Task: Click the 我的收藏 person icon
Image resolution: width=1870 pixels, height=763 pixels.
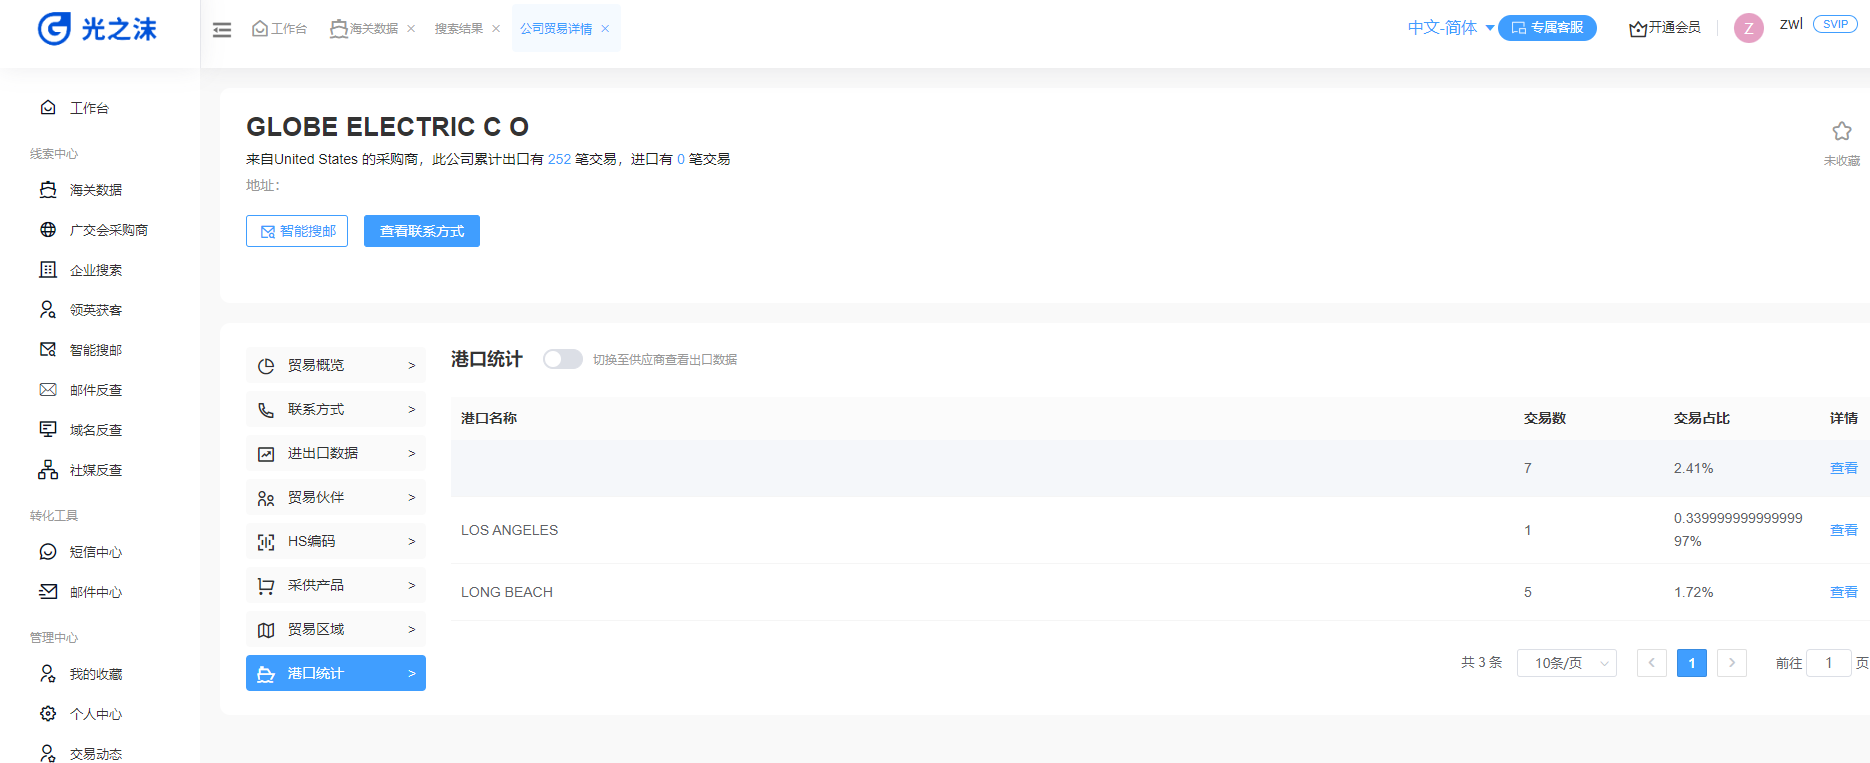Action: point(48,674)
